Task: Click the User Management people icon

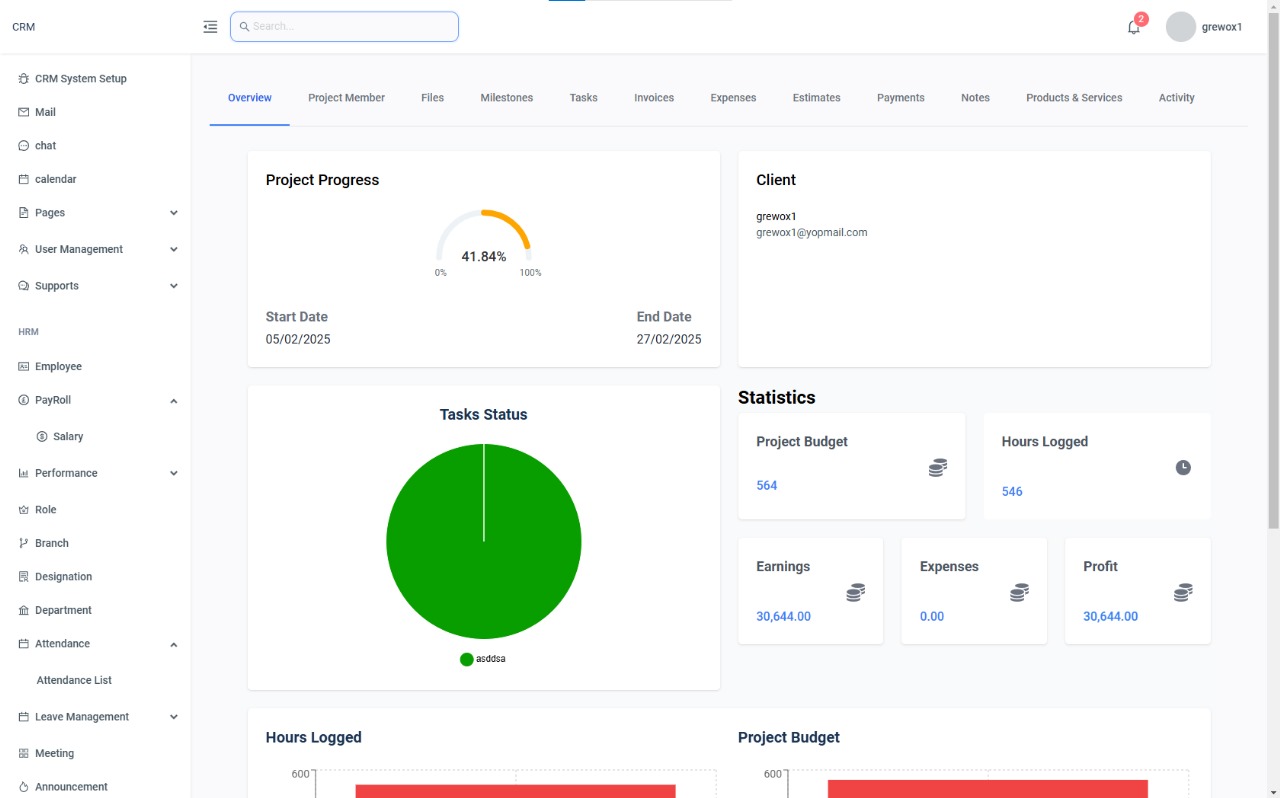Action: [x=24, y=249]
